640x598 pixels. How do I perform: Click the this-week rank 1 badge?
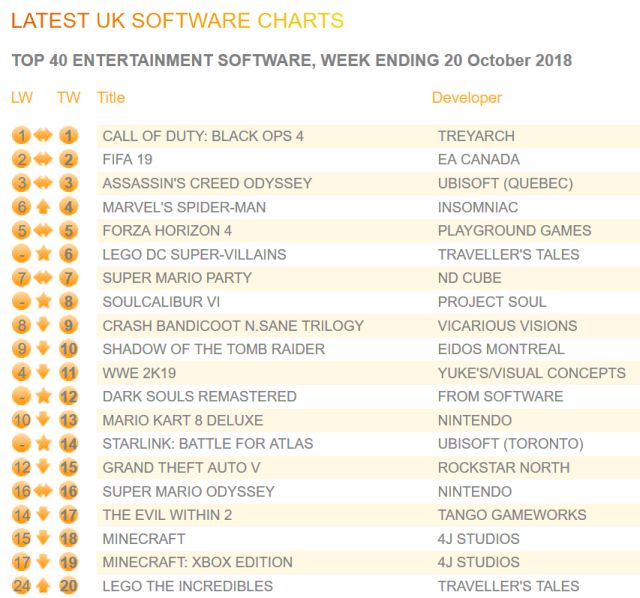[x=68, y=136]
